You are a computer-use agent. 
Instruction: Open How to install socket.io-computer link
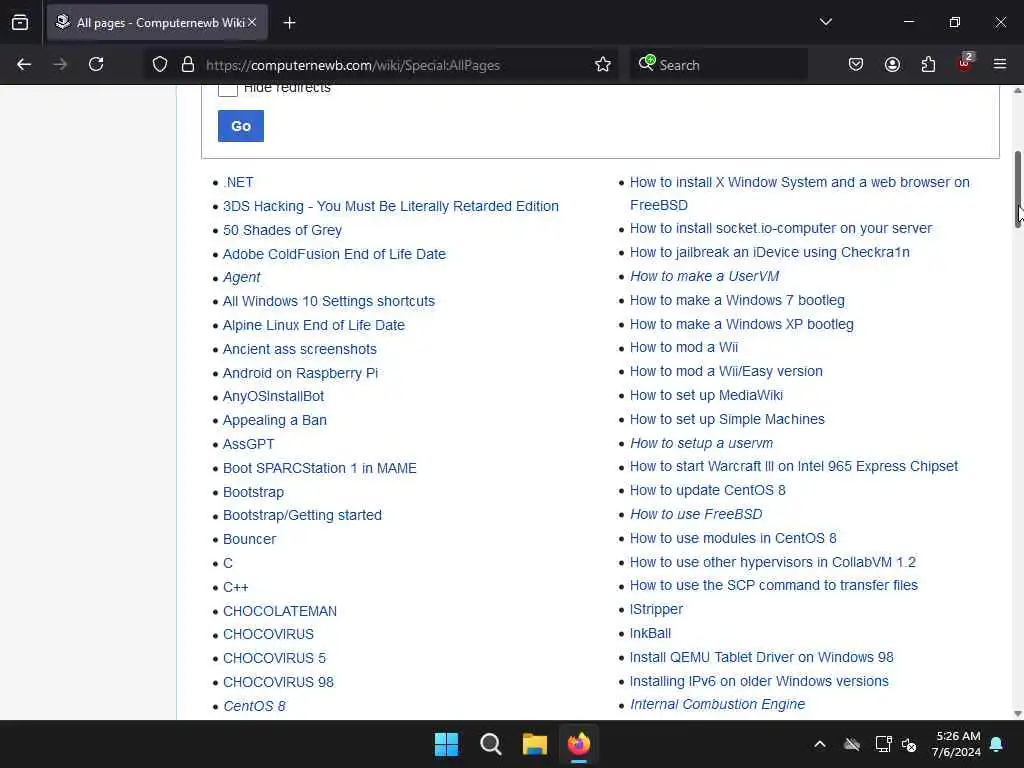pos(780,229)
